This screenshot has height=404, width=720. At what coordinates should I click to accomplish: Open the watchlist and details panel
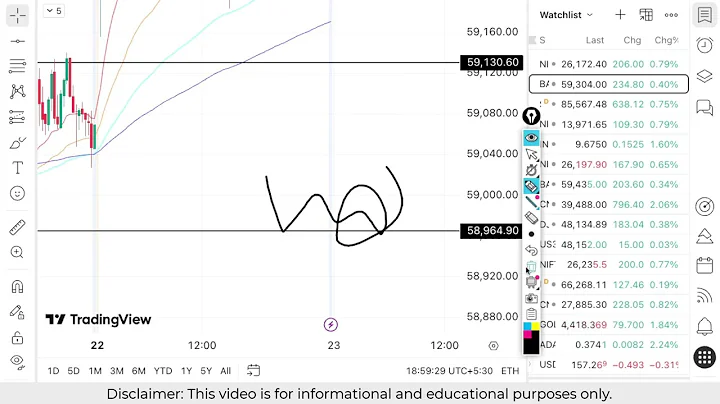[705, 15]
